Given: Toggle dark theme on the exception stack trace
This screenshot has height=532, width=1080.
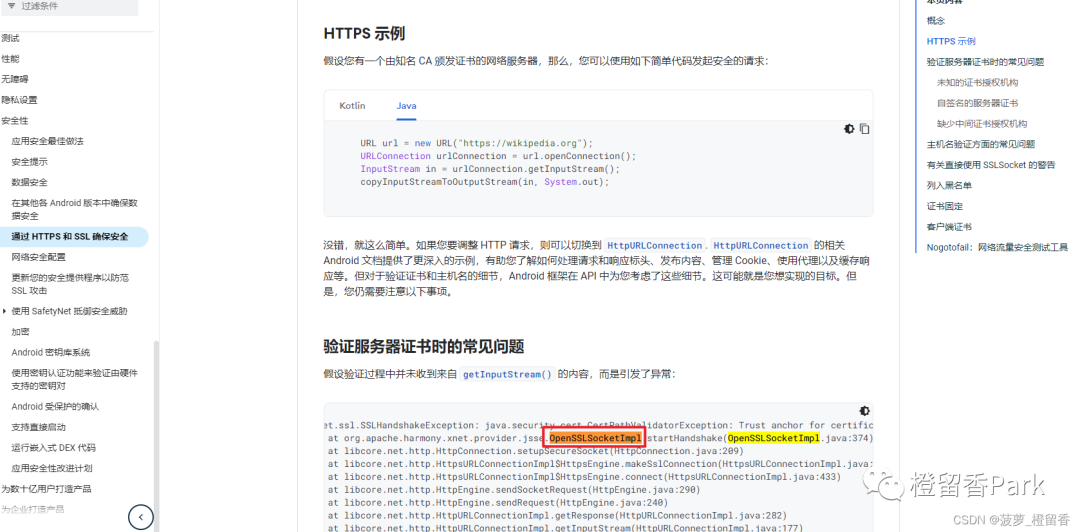Looking at the screenshot, I should coord(865,411).
